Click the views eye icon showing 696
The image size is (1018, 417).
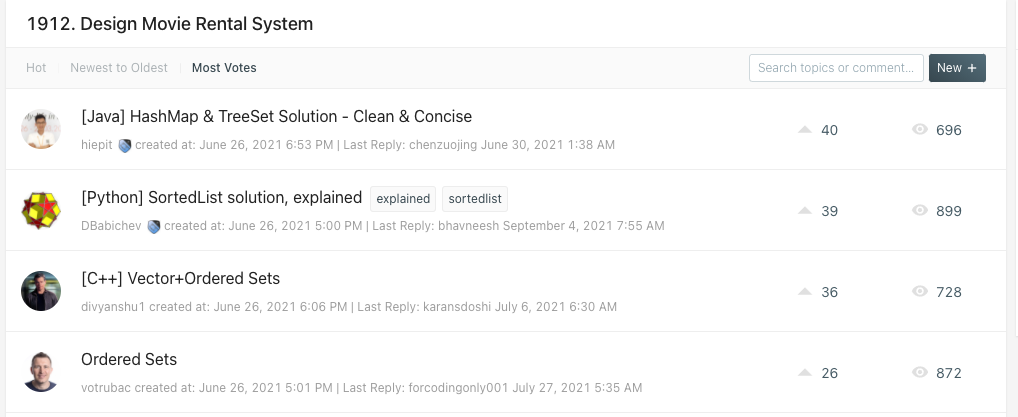pos(920,129)
